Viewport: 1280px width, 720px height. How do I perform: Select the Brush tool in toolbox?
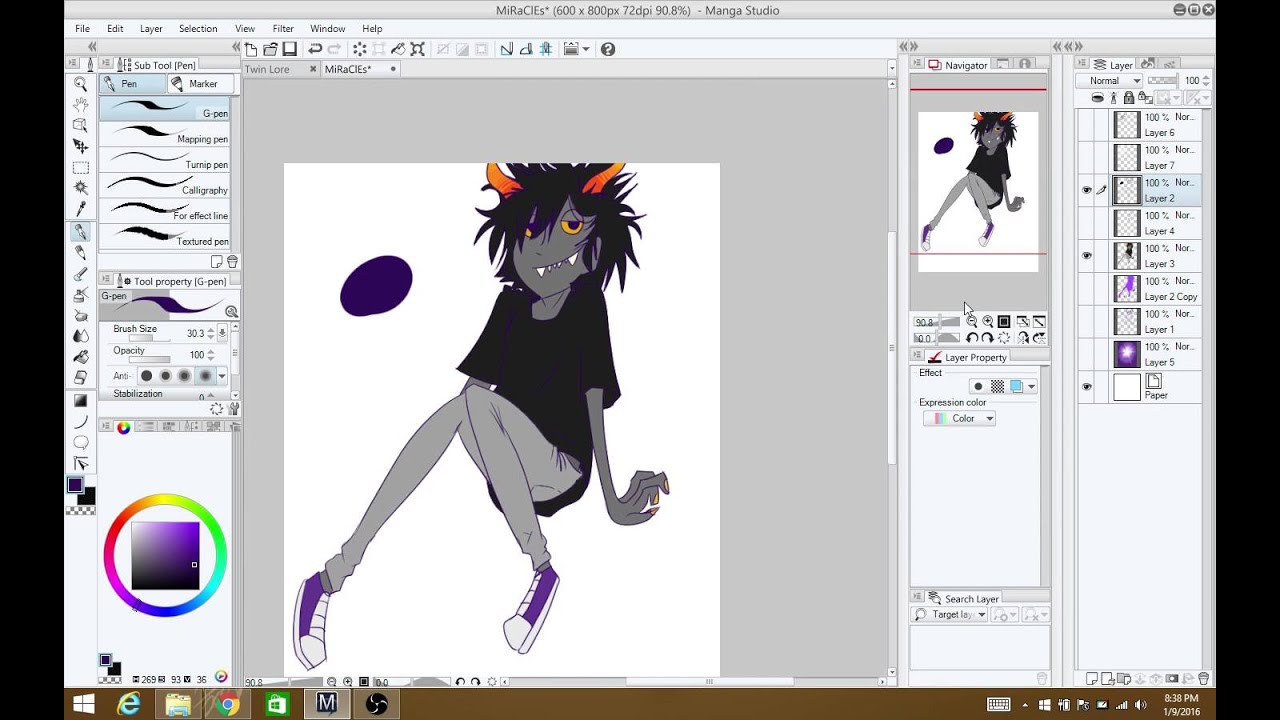tap(80, 274)
